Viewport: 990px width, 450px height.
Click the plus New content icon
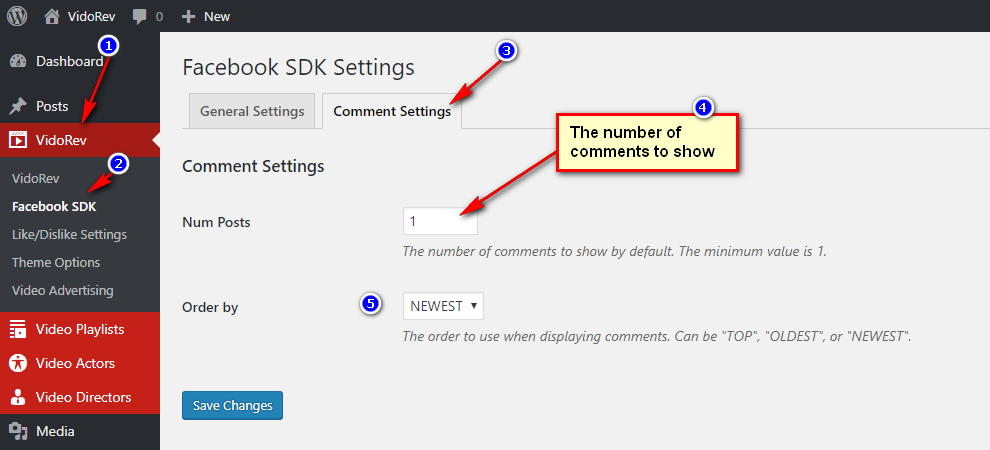tap(188, 17)
